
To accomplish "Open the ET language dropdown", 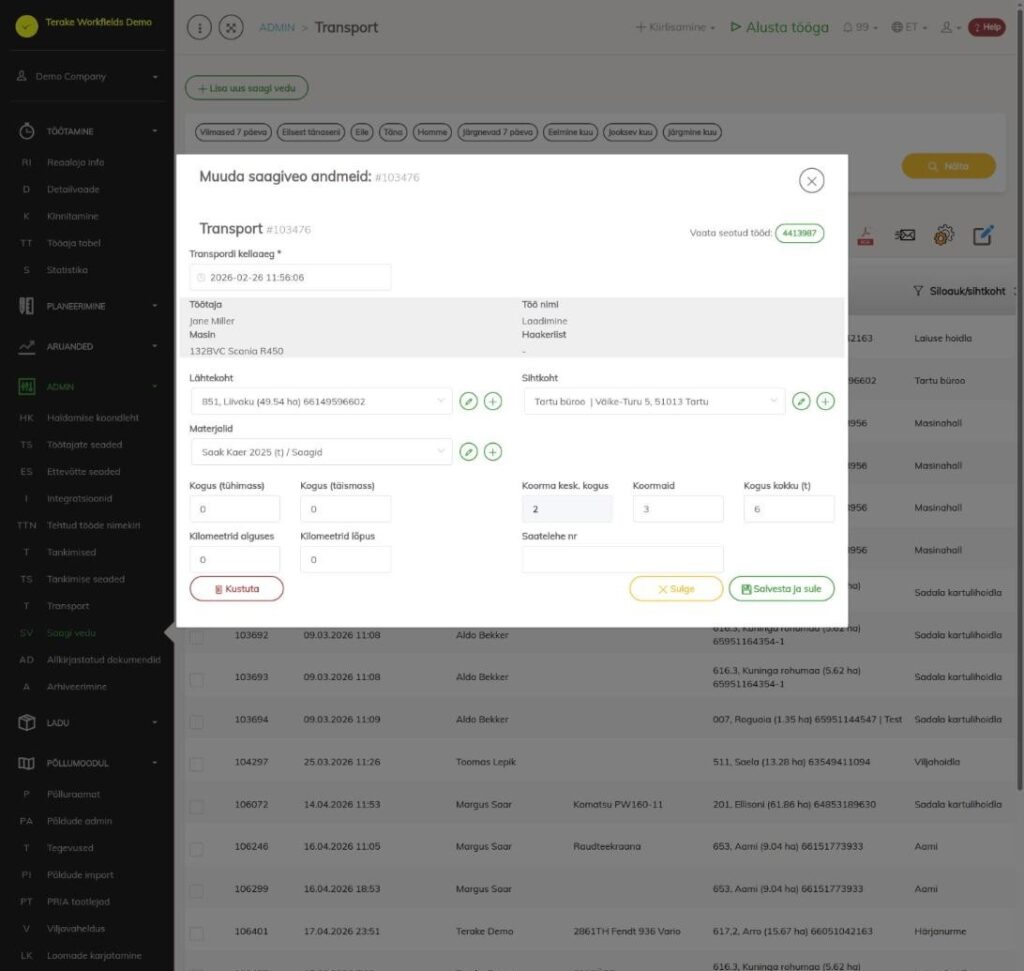I will coord(909,27).
